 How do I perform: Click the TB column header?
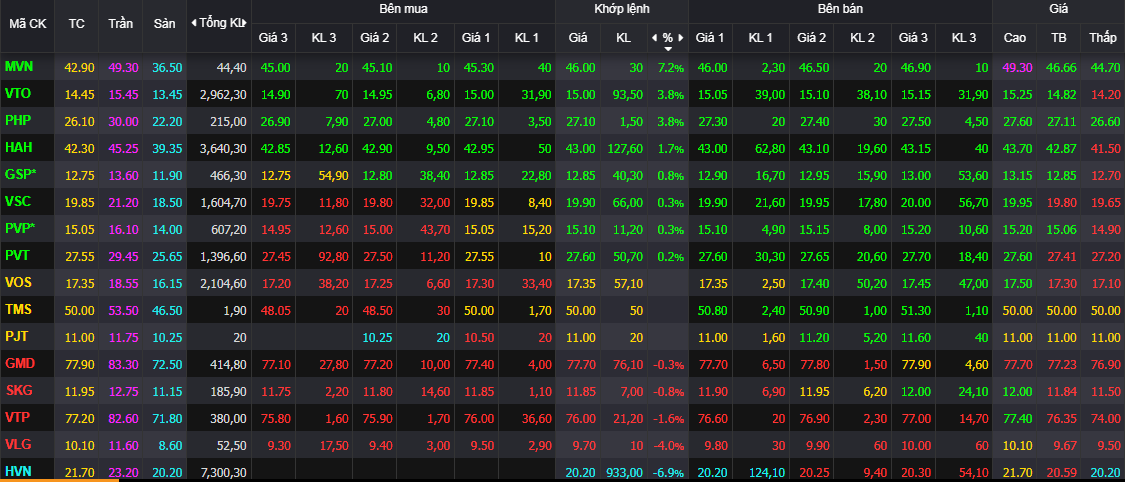1058,37
